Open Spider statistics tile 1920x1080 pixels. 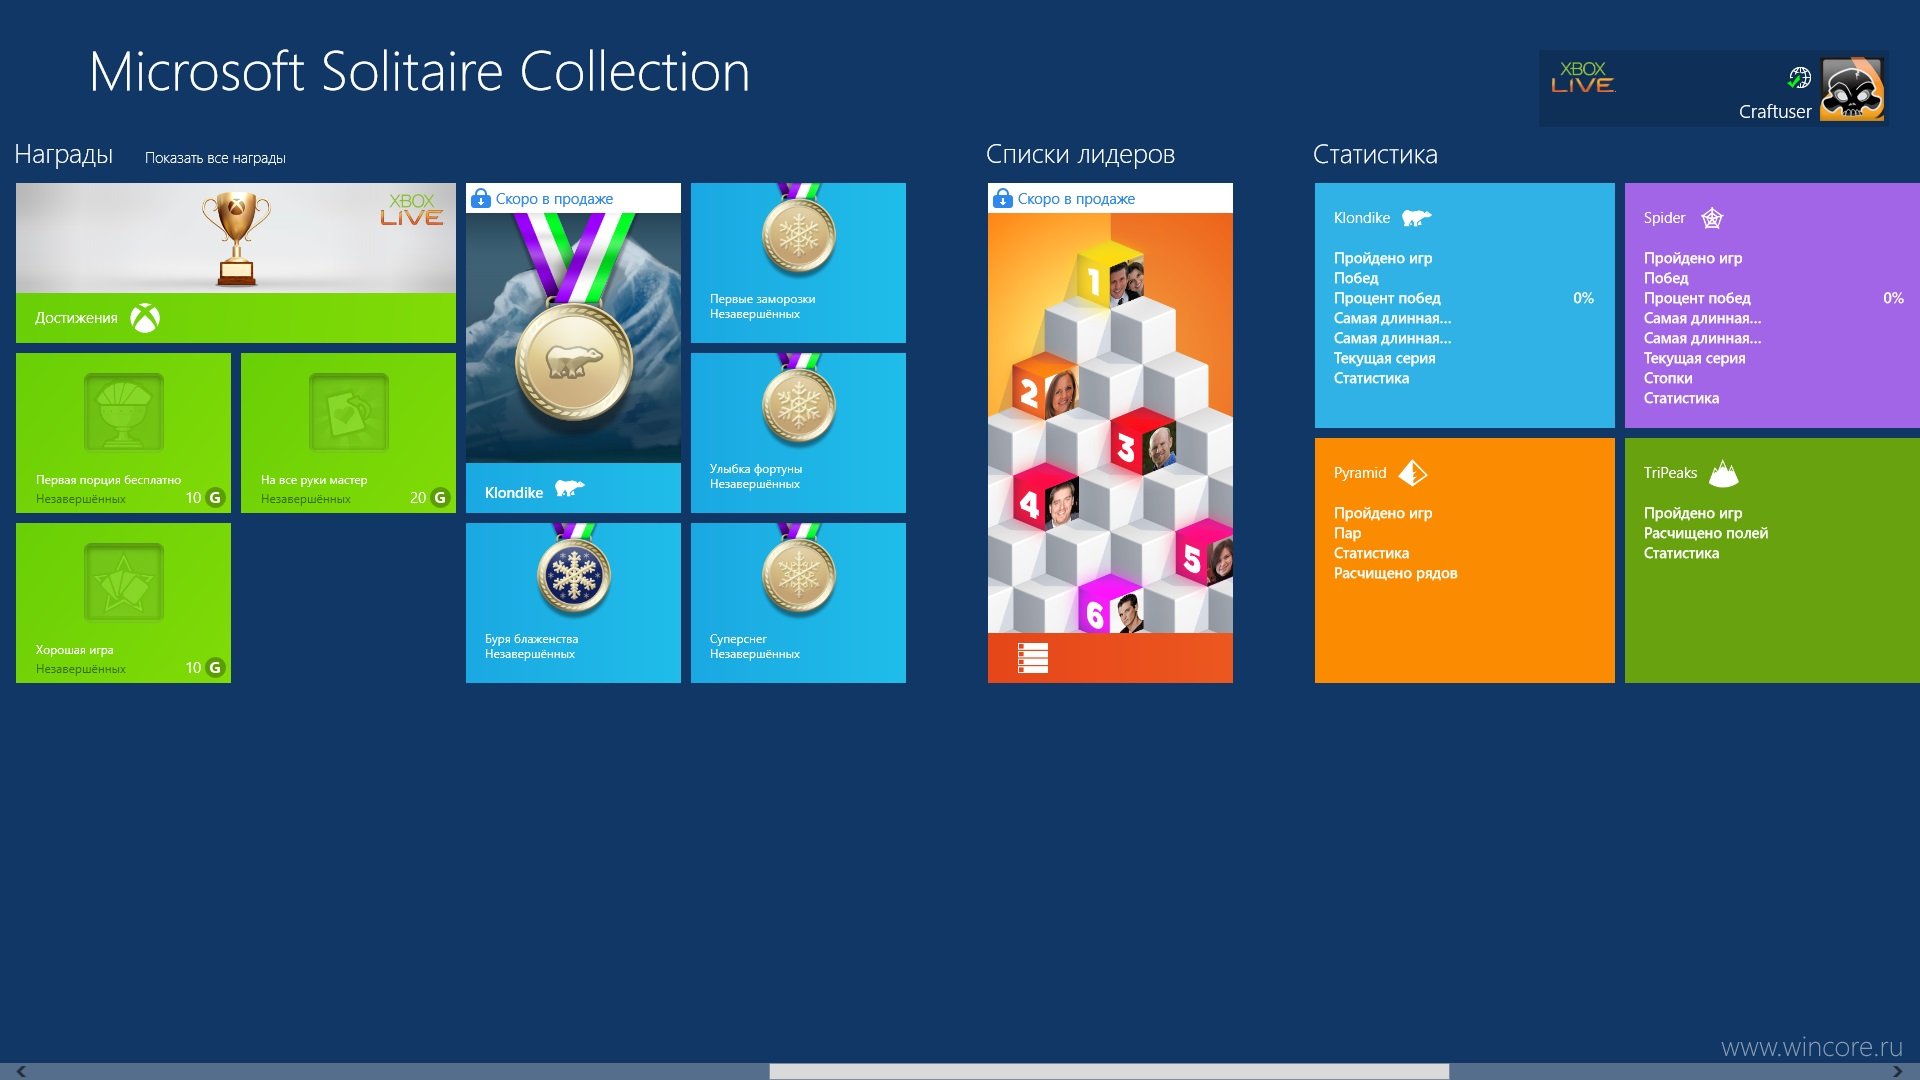1772,305
